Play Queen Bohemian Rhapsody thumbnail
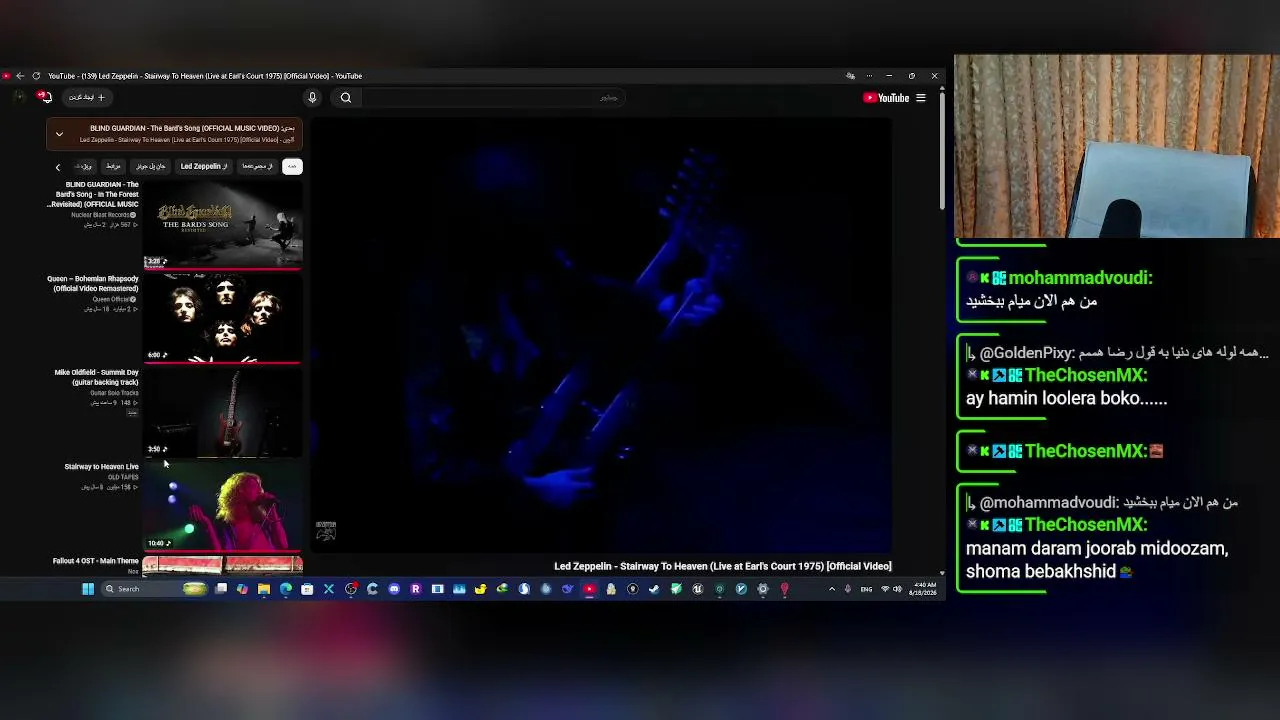Image resolution: width=1280 pixels, height=720 pixels. pos(222,319)
